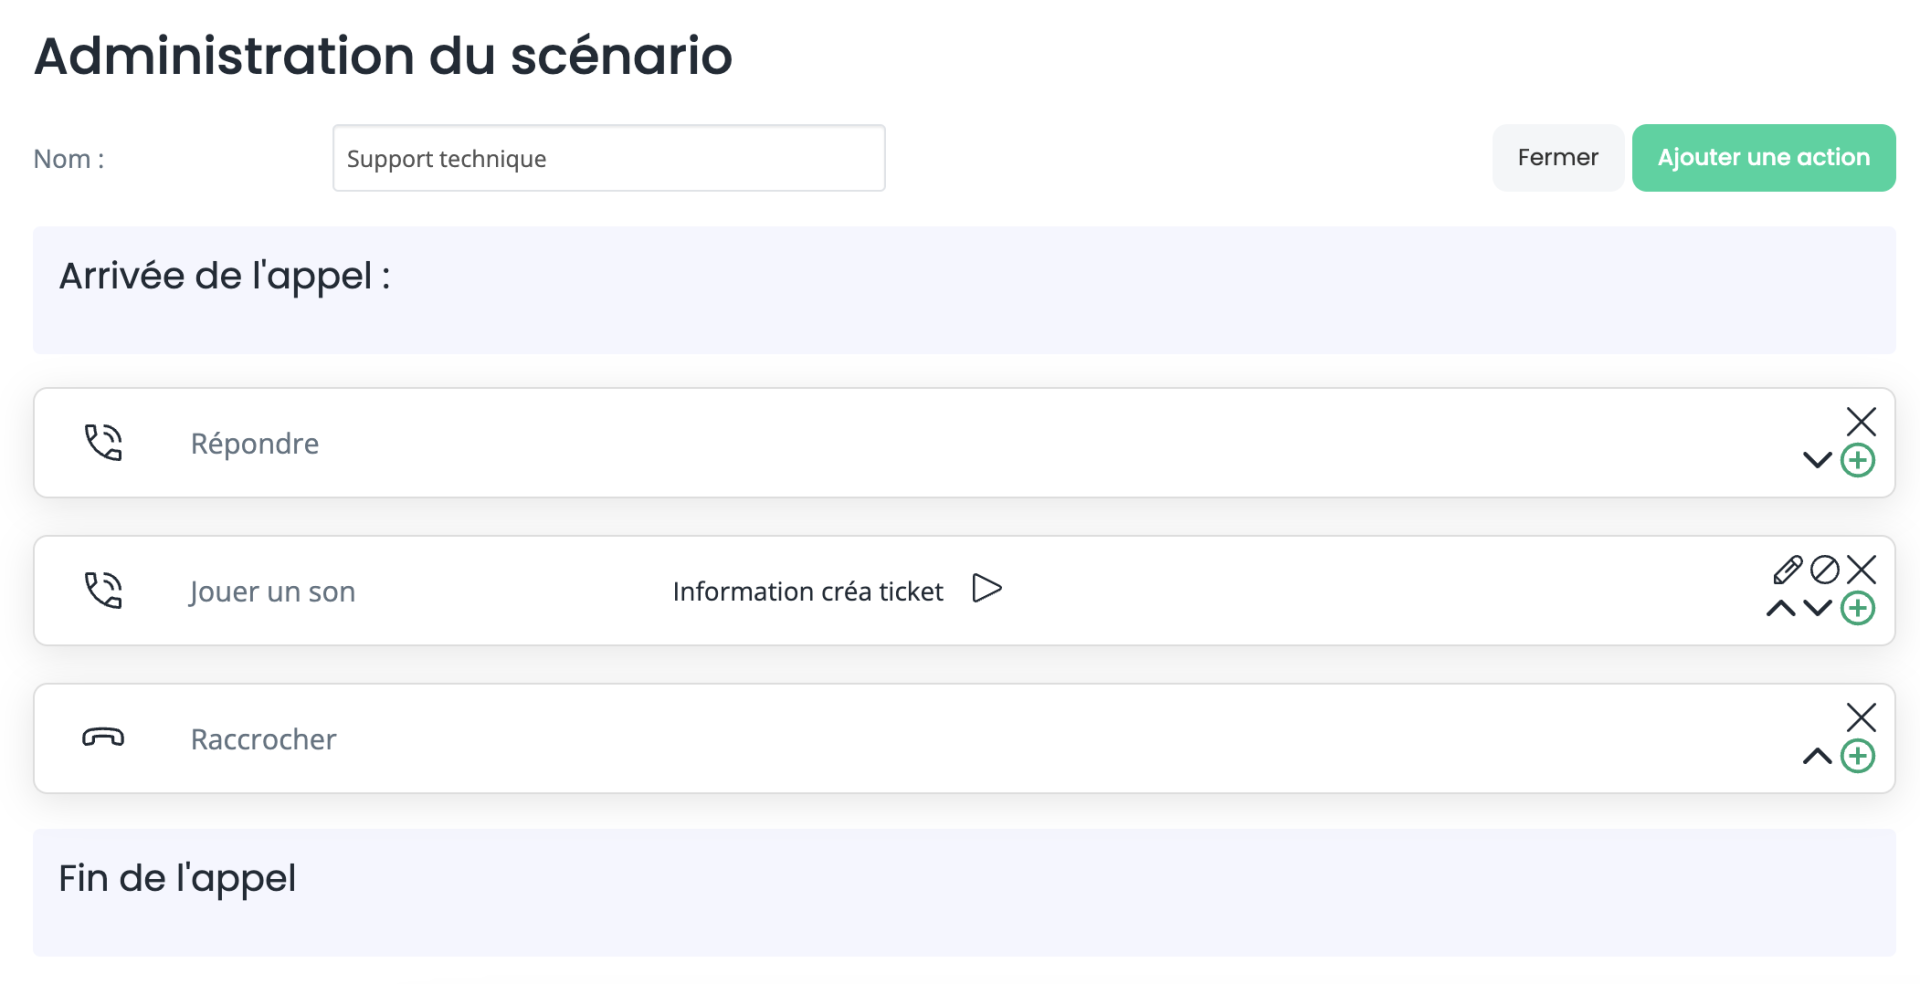Delete the Répondre action
Image resolution: width=1920 pixels, height=984 pixels.
(1860, 421)
